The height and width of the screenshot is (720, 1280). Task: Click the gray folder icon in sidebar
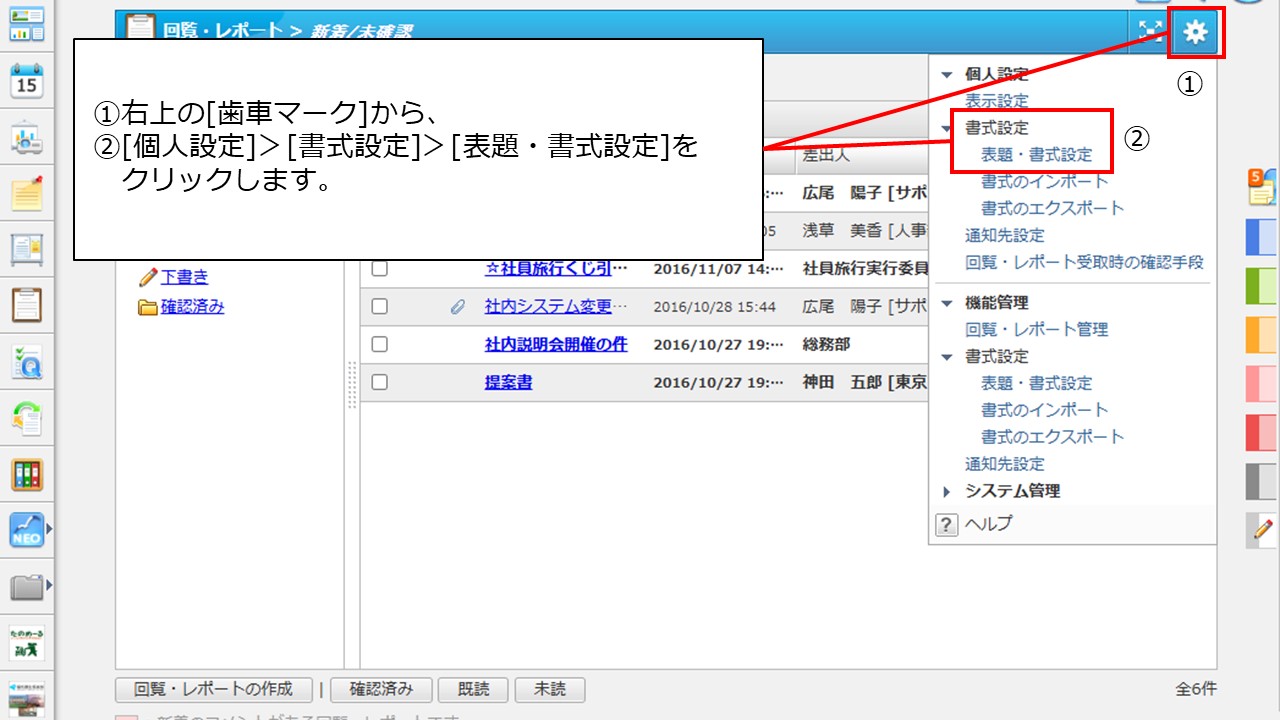[x=27, y=585]
